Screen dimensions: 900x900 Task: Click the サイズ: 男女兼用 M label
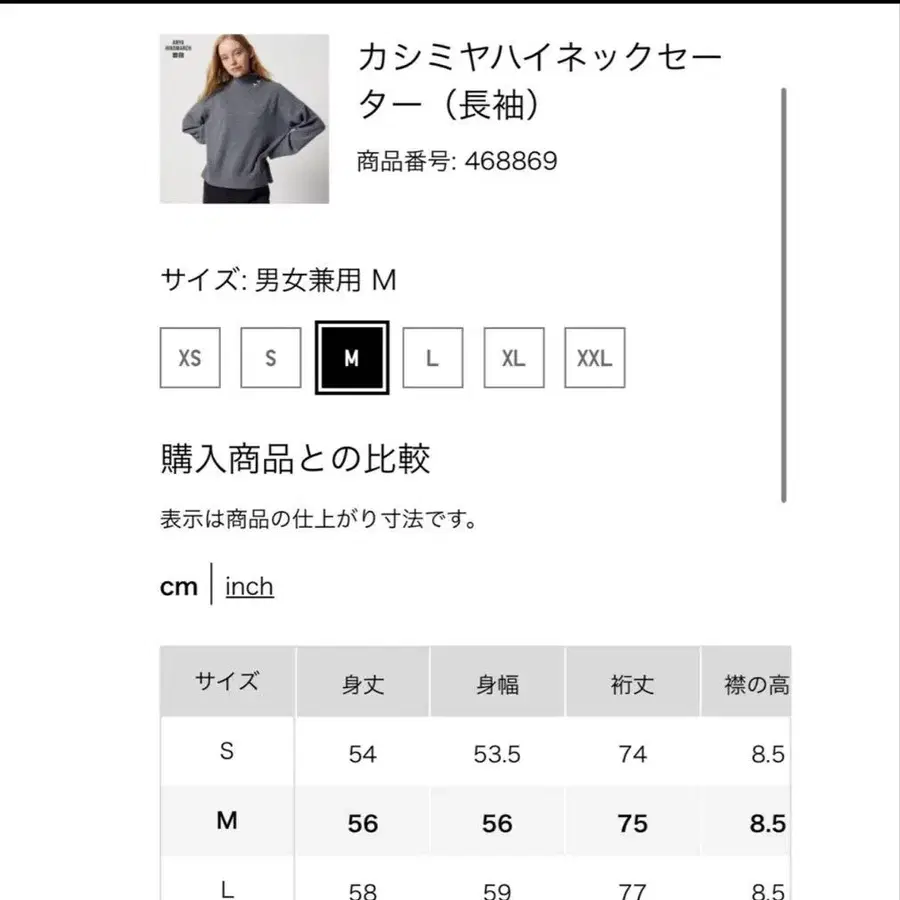278,281
